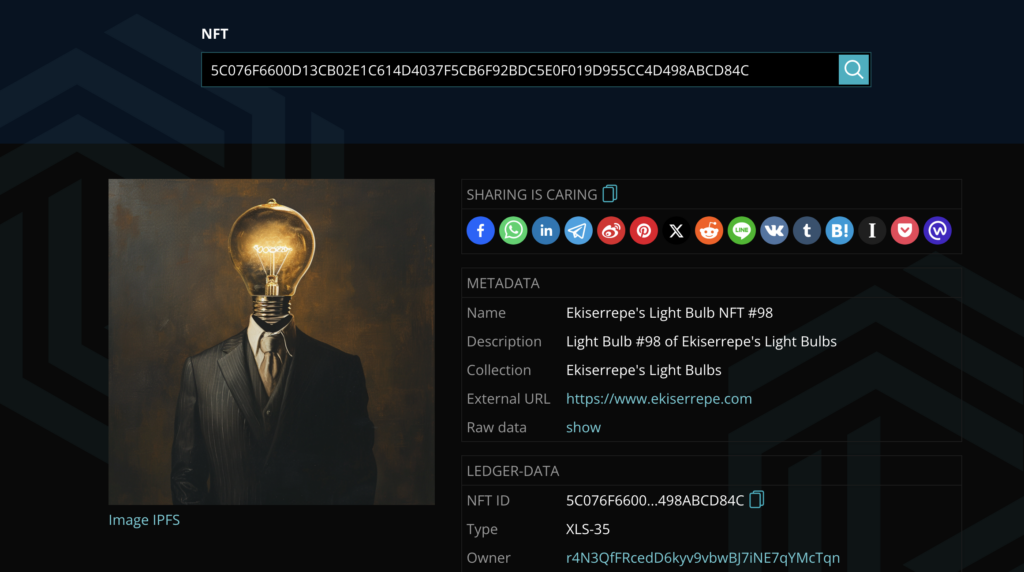The width and height of the screenshot is (1024, 572).
Task: Copy the share link next to Sharing is Caring
Action: pyautogui.click(x=610, y=194)
